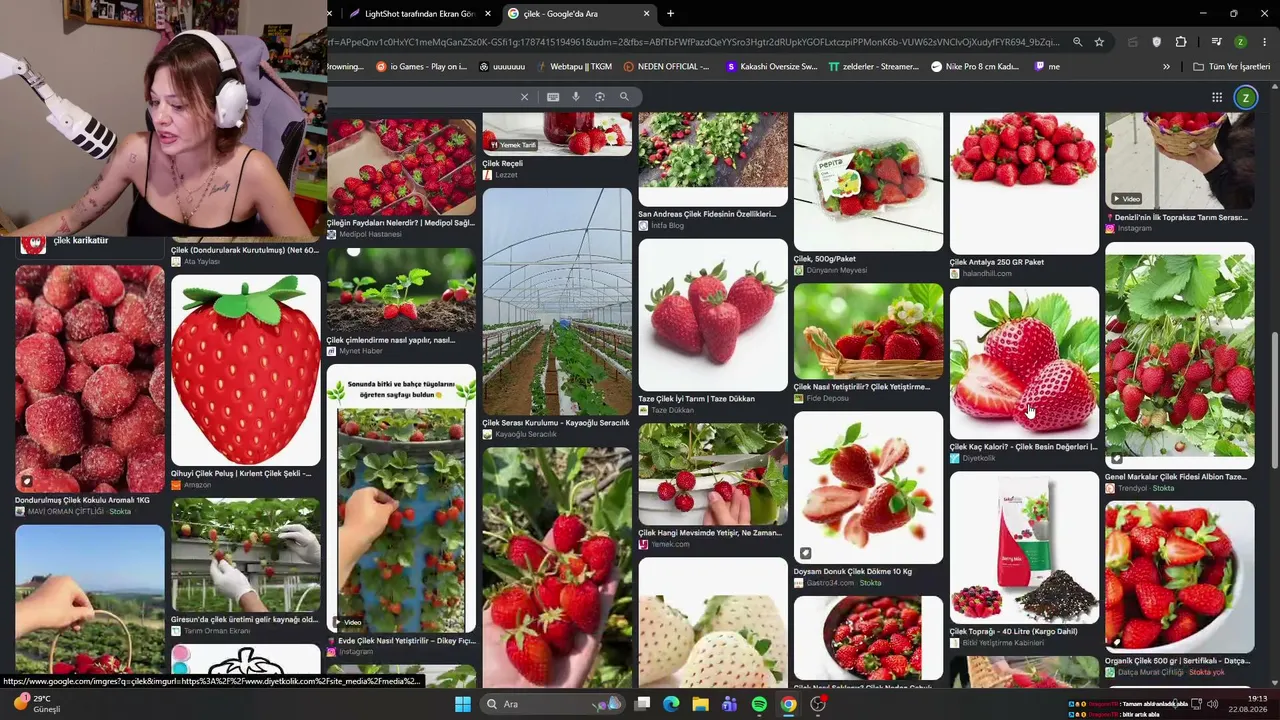Open Task View on the taskbar

point(642,704)
